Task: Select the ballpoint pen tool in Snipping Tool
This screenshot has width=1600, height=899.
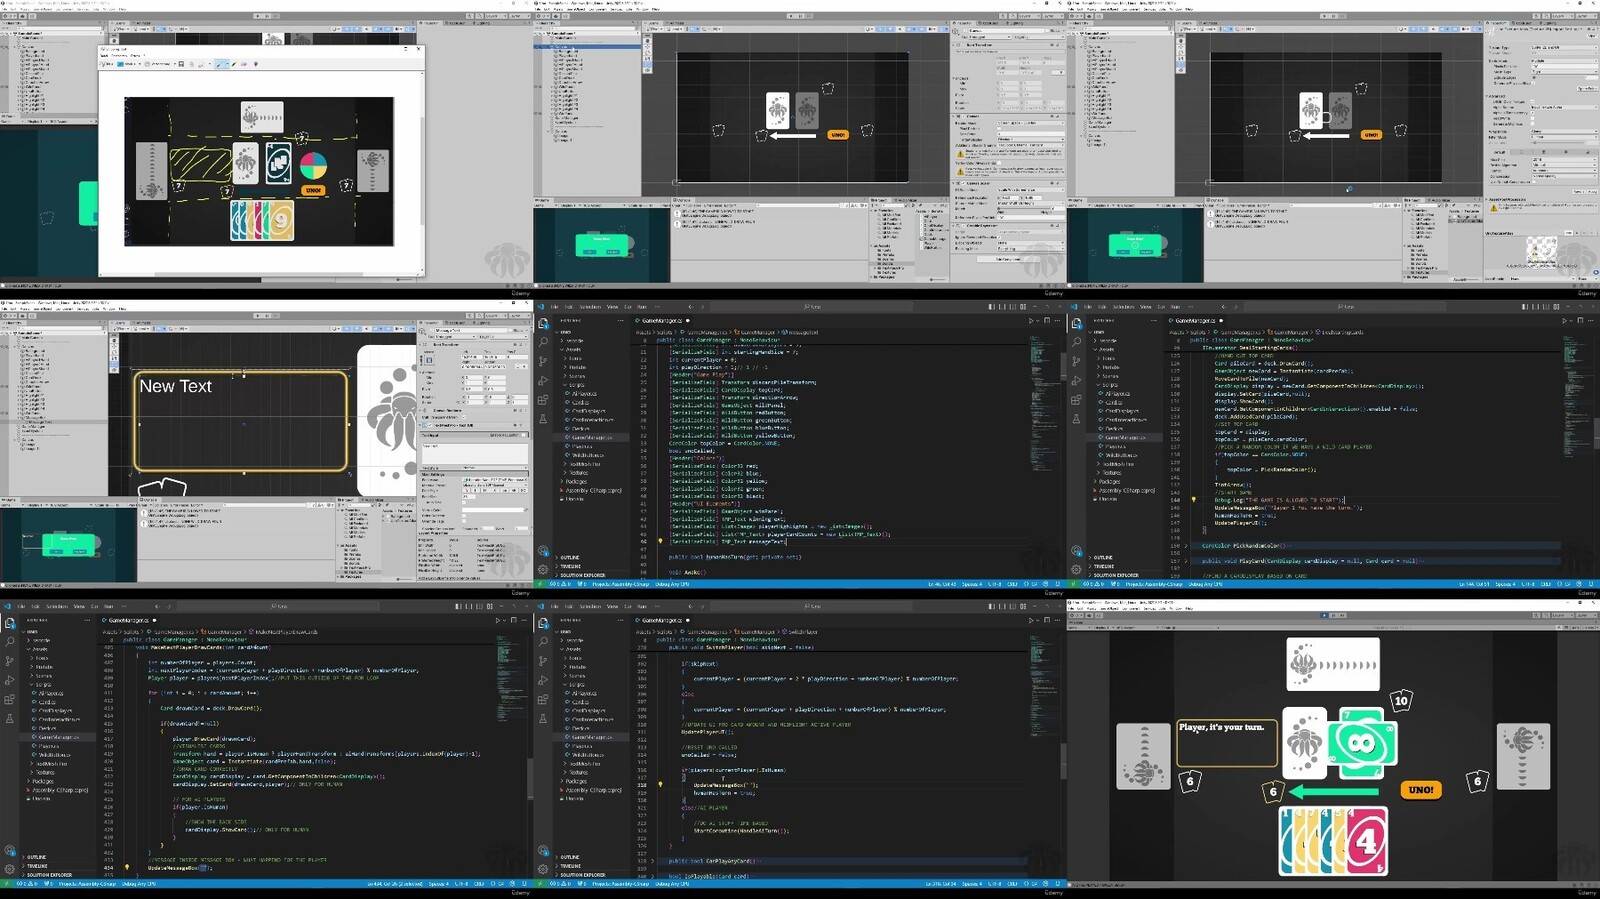Action: point(218,64)
